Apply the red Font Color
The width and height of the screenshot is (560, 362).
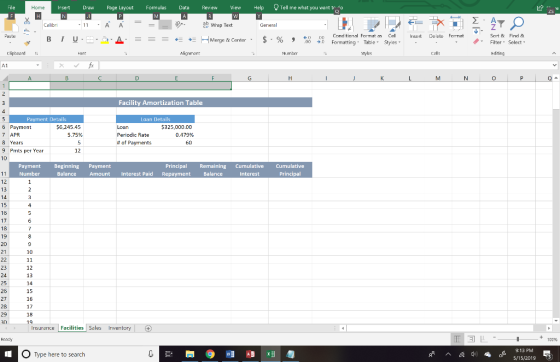click(x=119, y=40)
